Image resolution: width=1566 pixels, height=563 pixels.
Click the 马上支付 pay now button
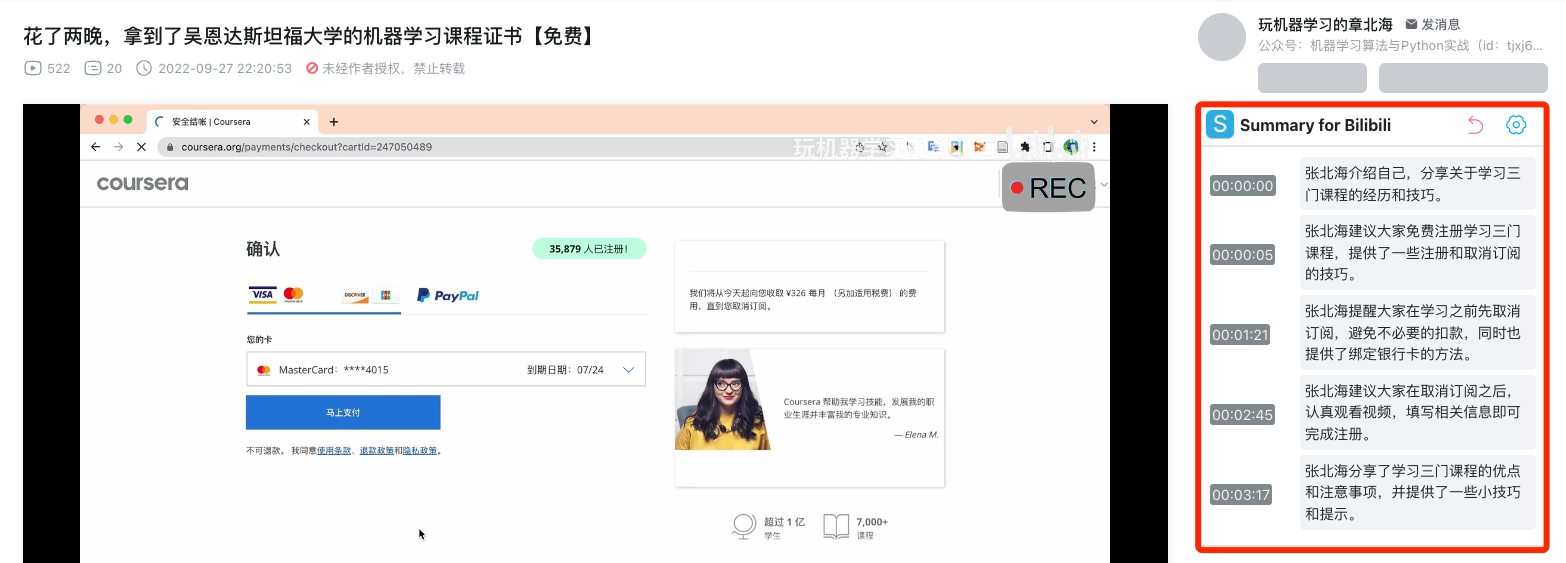pyautogui.click(x=343, y=412)
